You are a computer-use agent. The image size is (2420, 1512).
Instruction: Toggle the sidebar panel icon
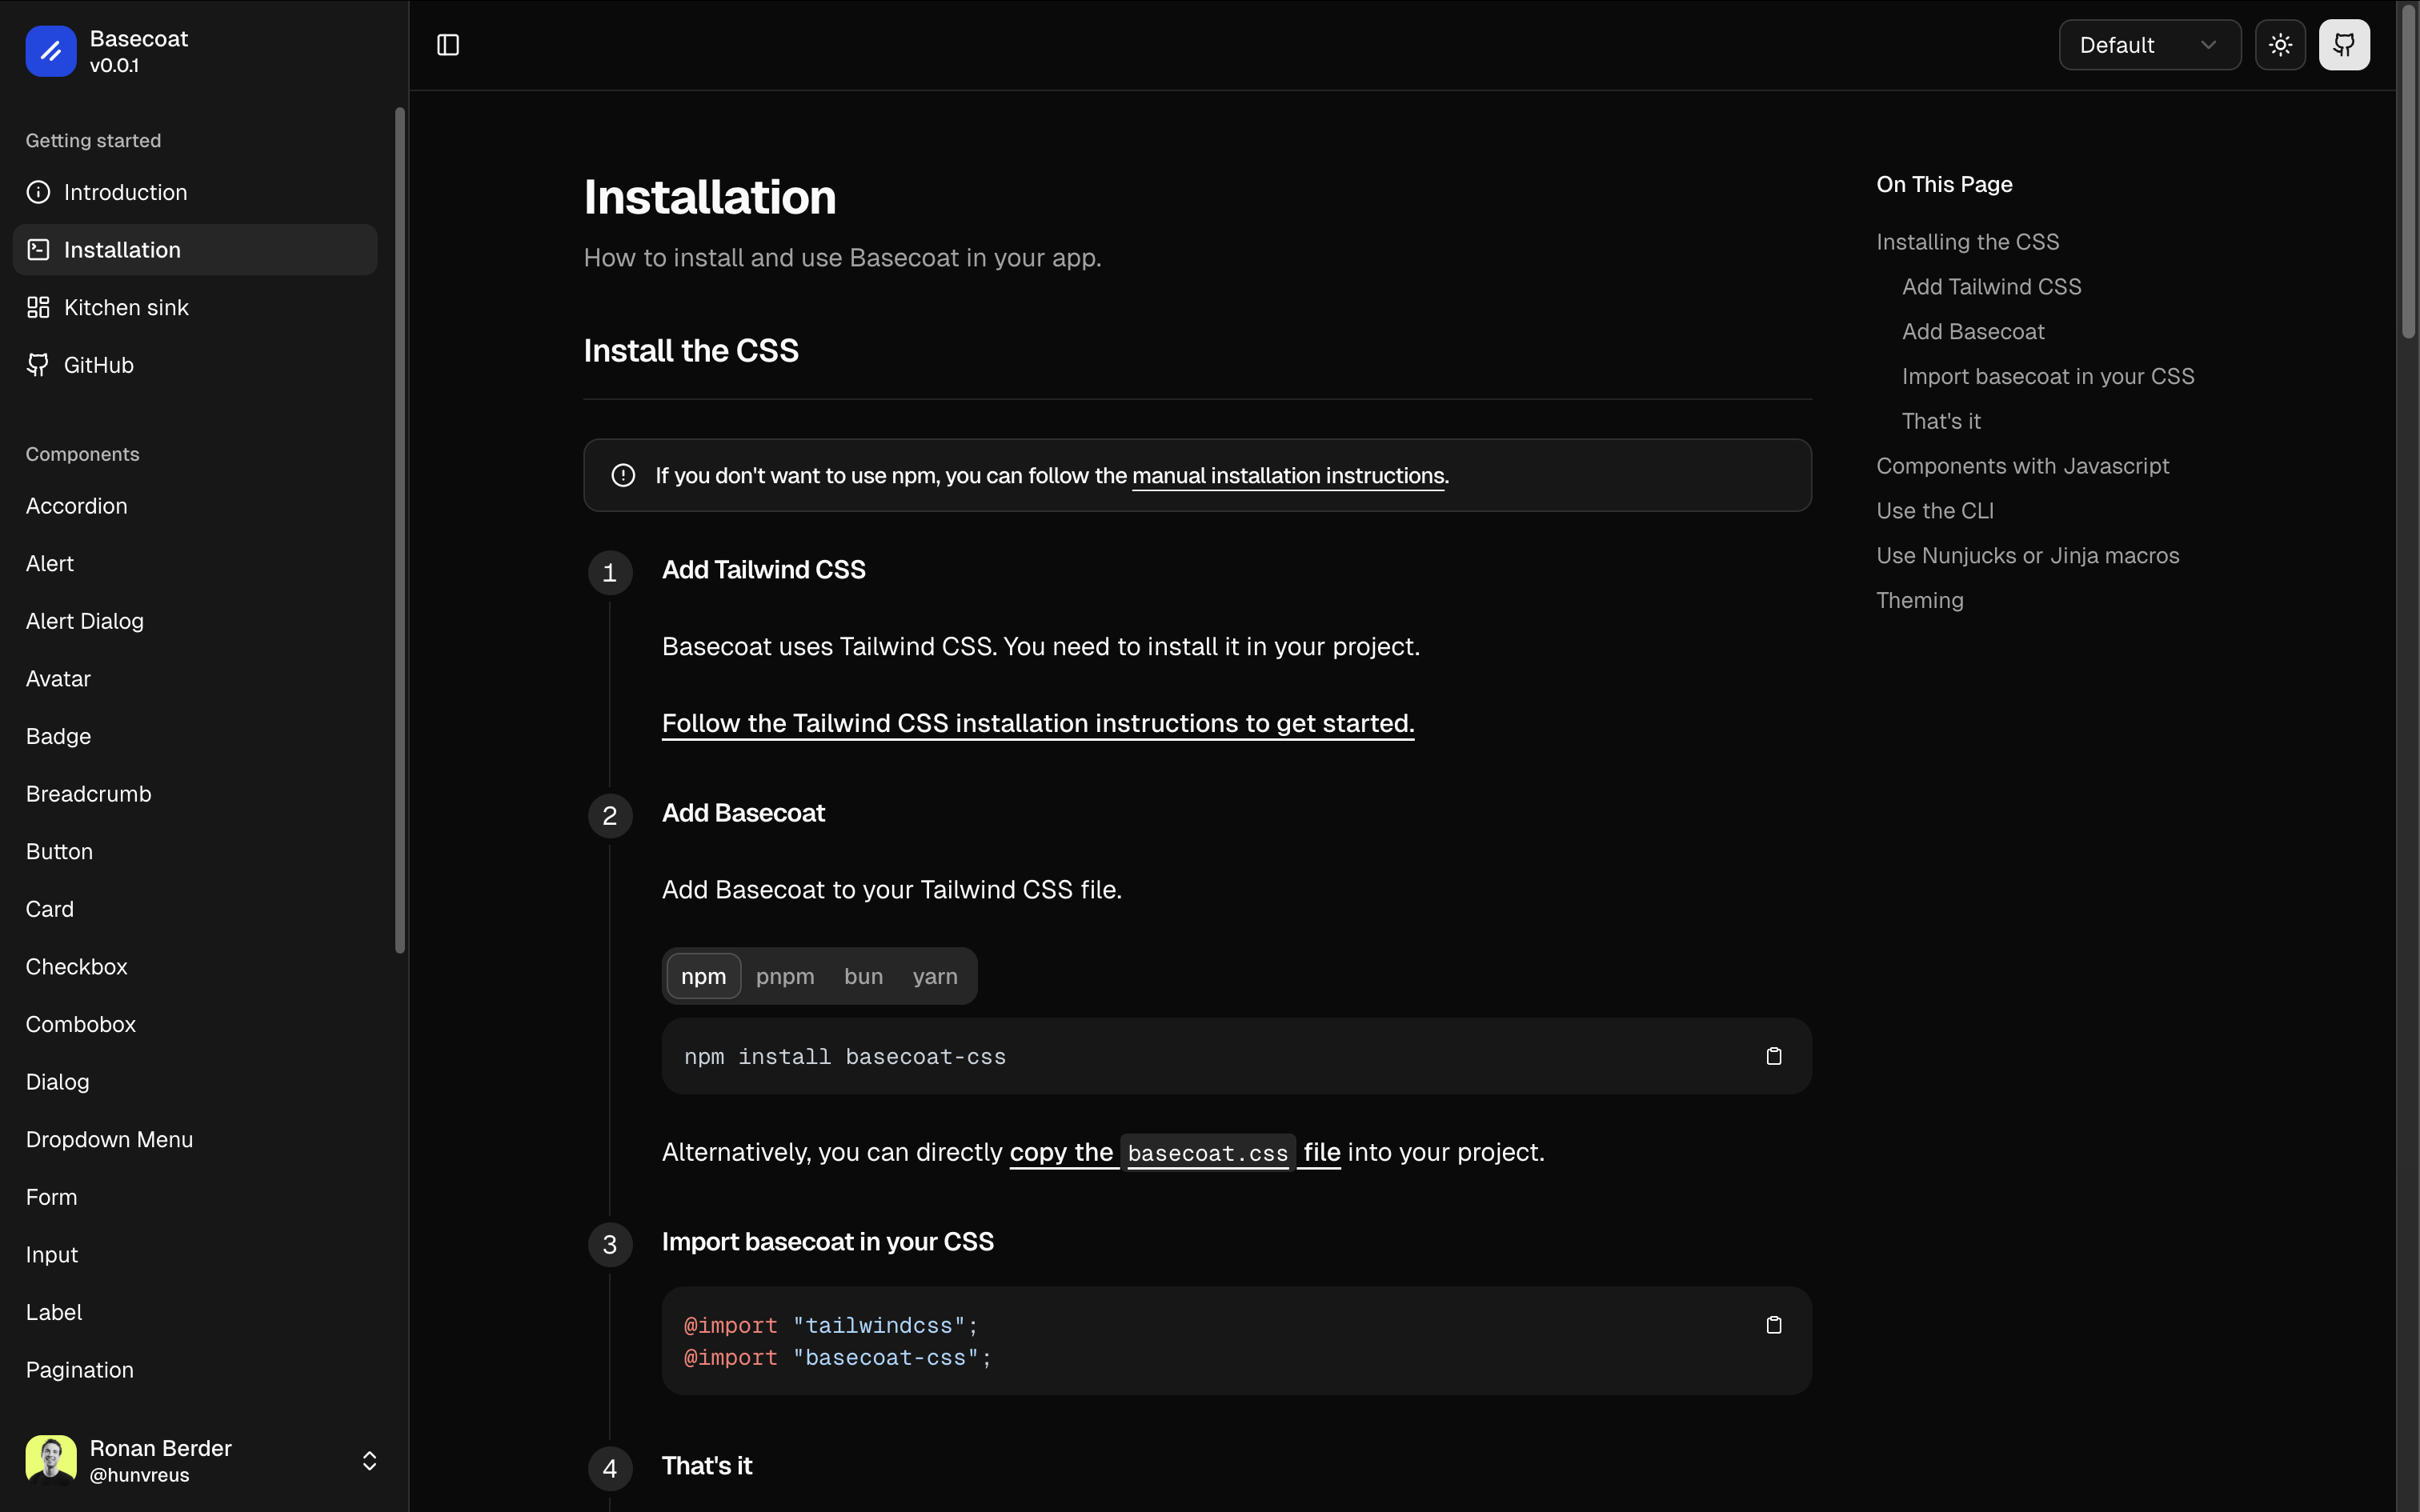[x=448, y=45]
